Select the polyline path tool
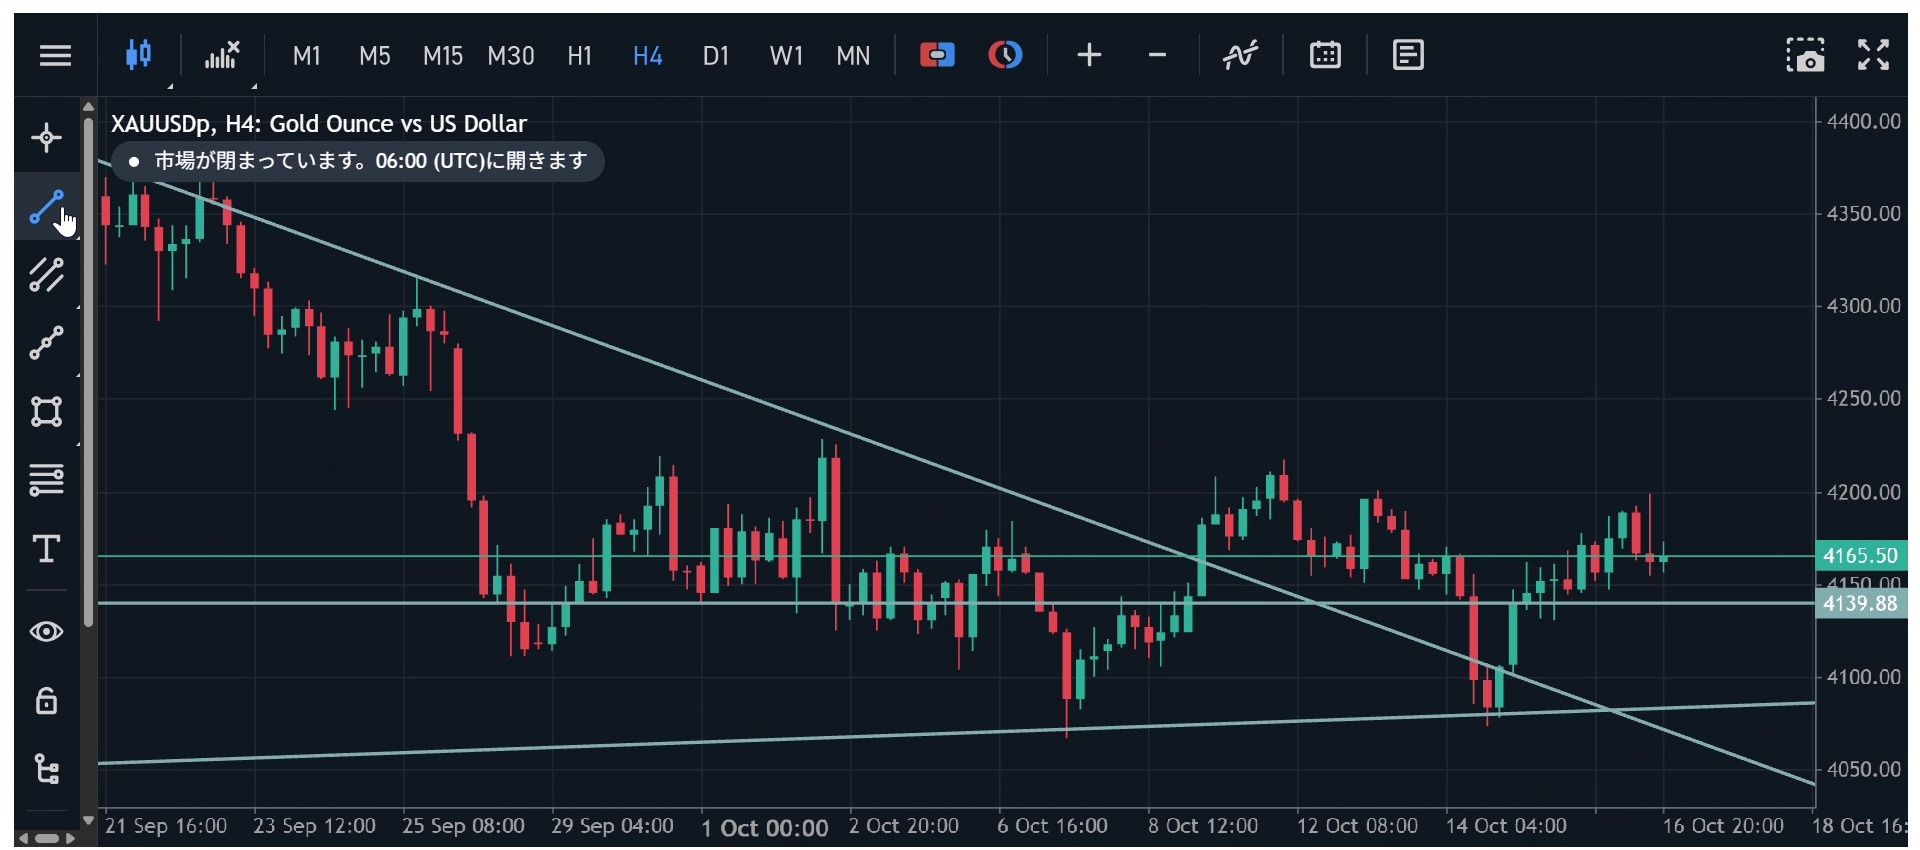 click(x=46, y=343)
